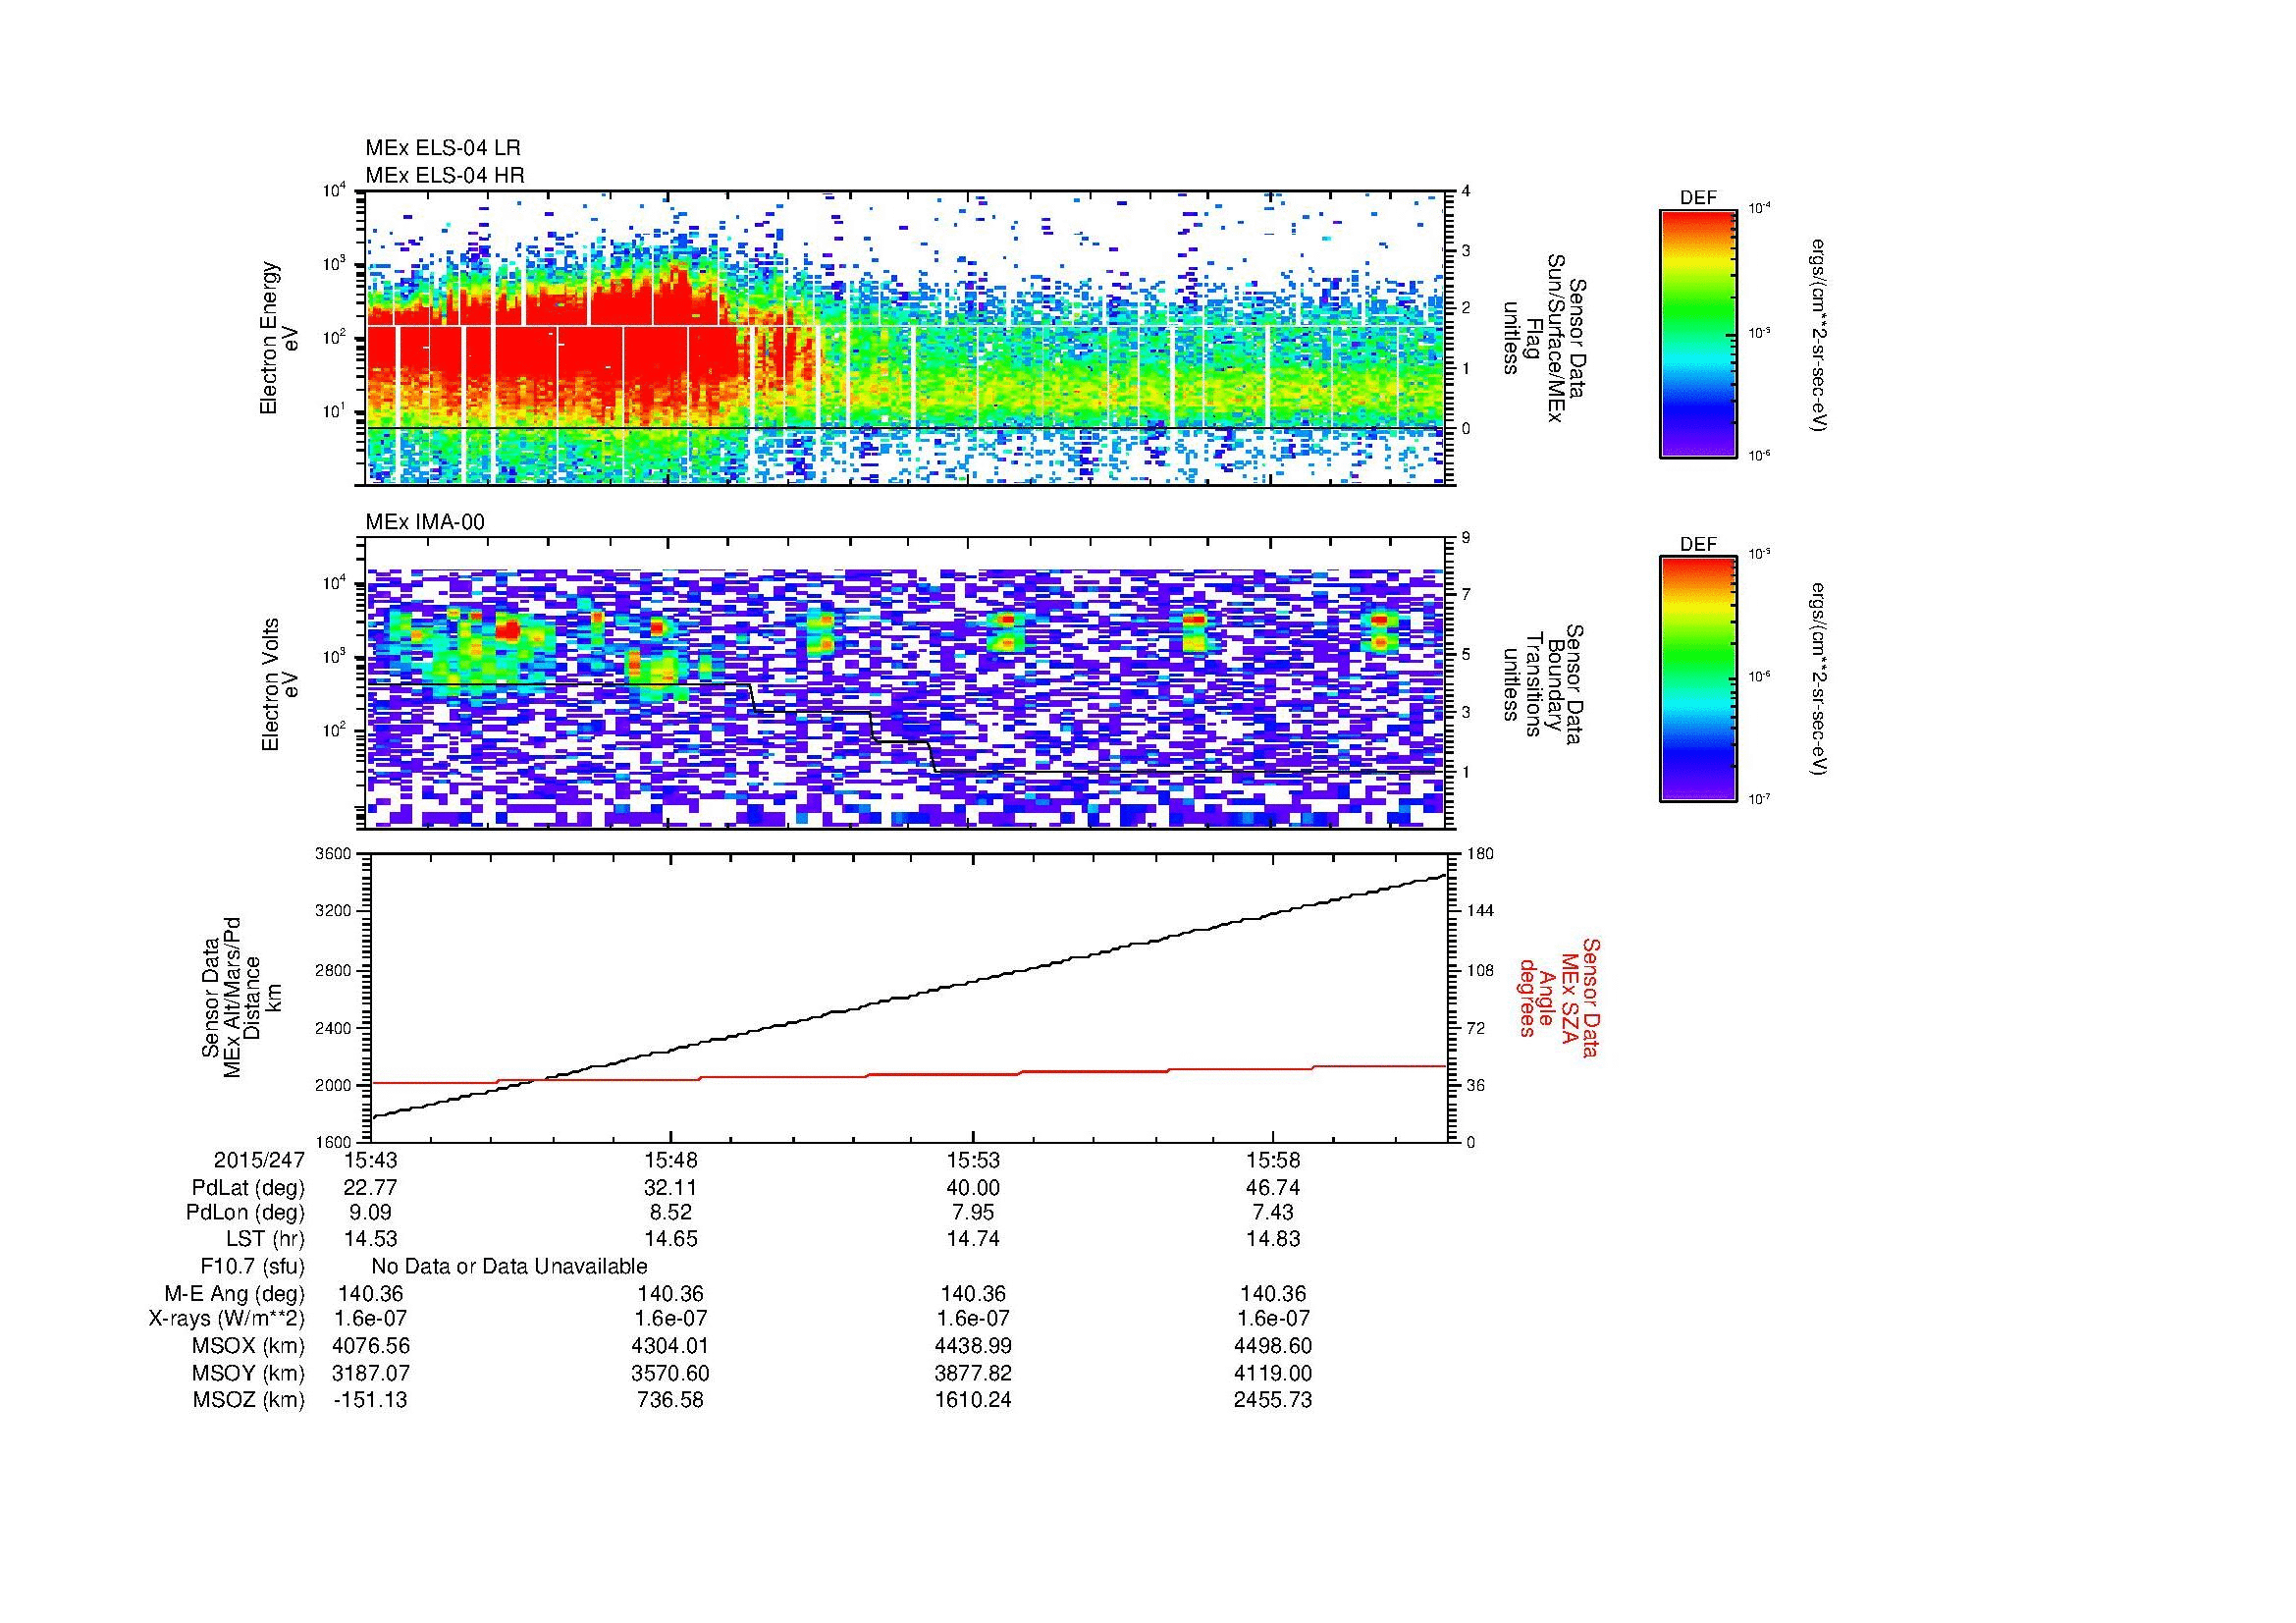
Task: Click MSOZ value '-151.13'
Action: [x=371, y=1400]
